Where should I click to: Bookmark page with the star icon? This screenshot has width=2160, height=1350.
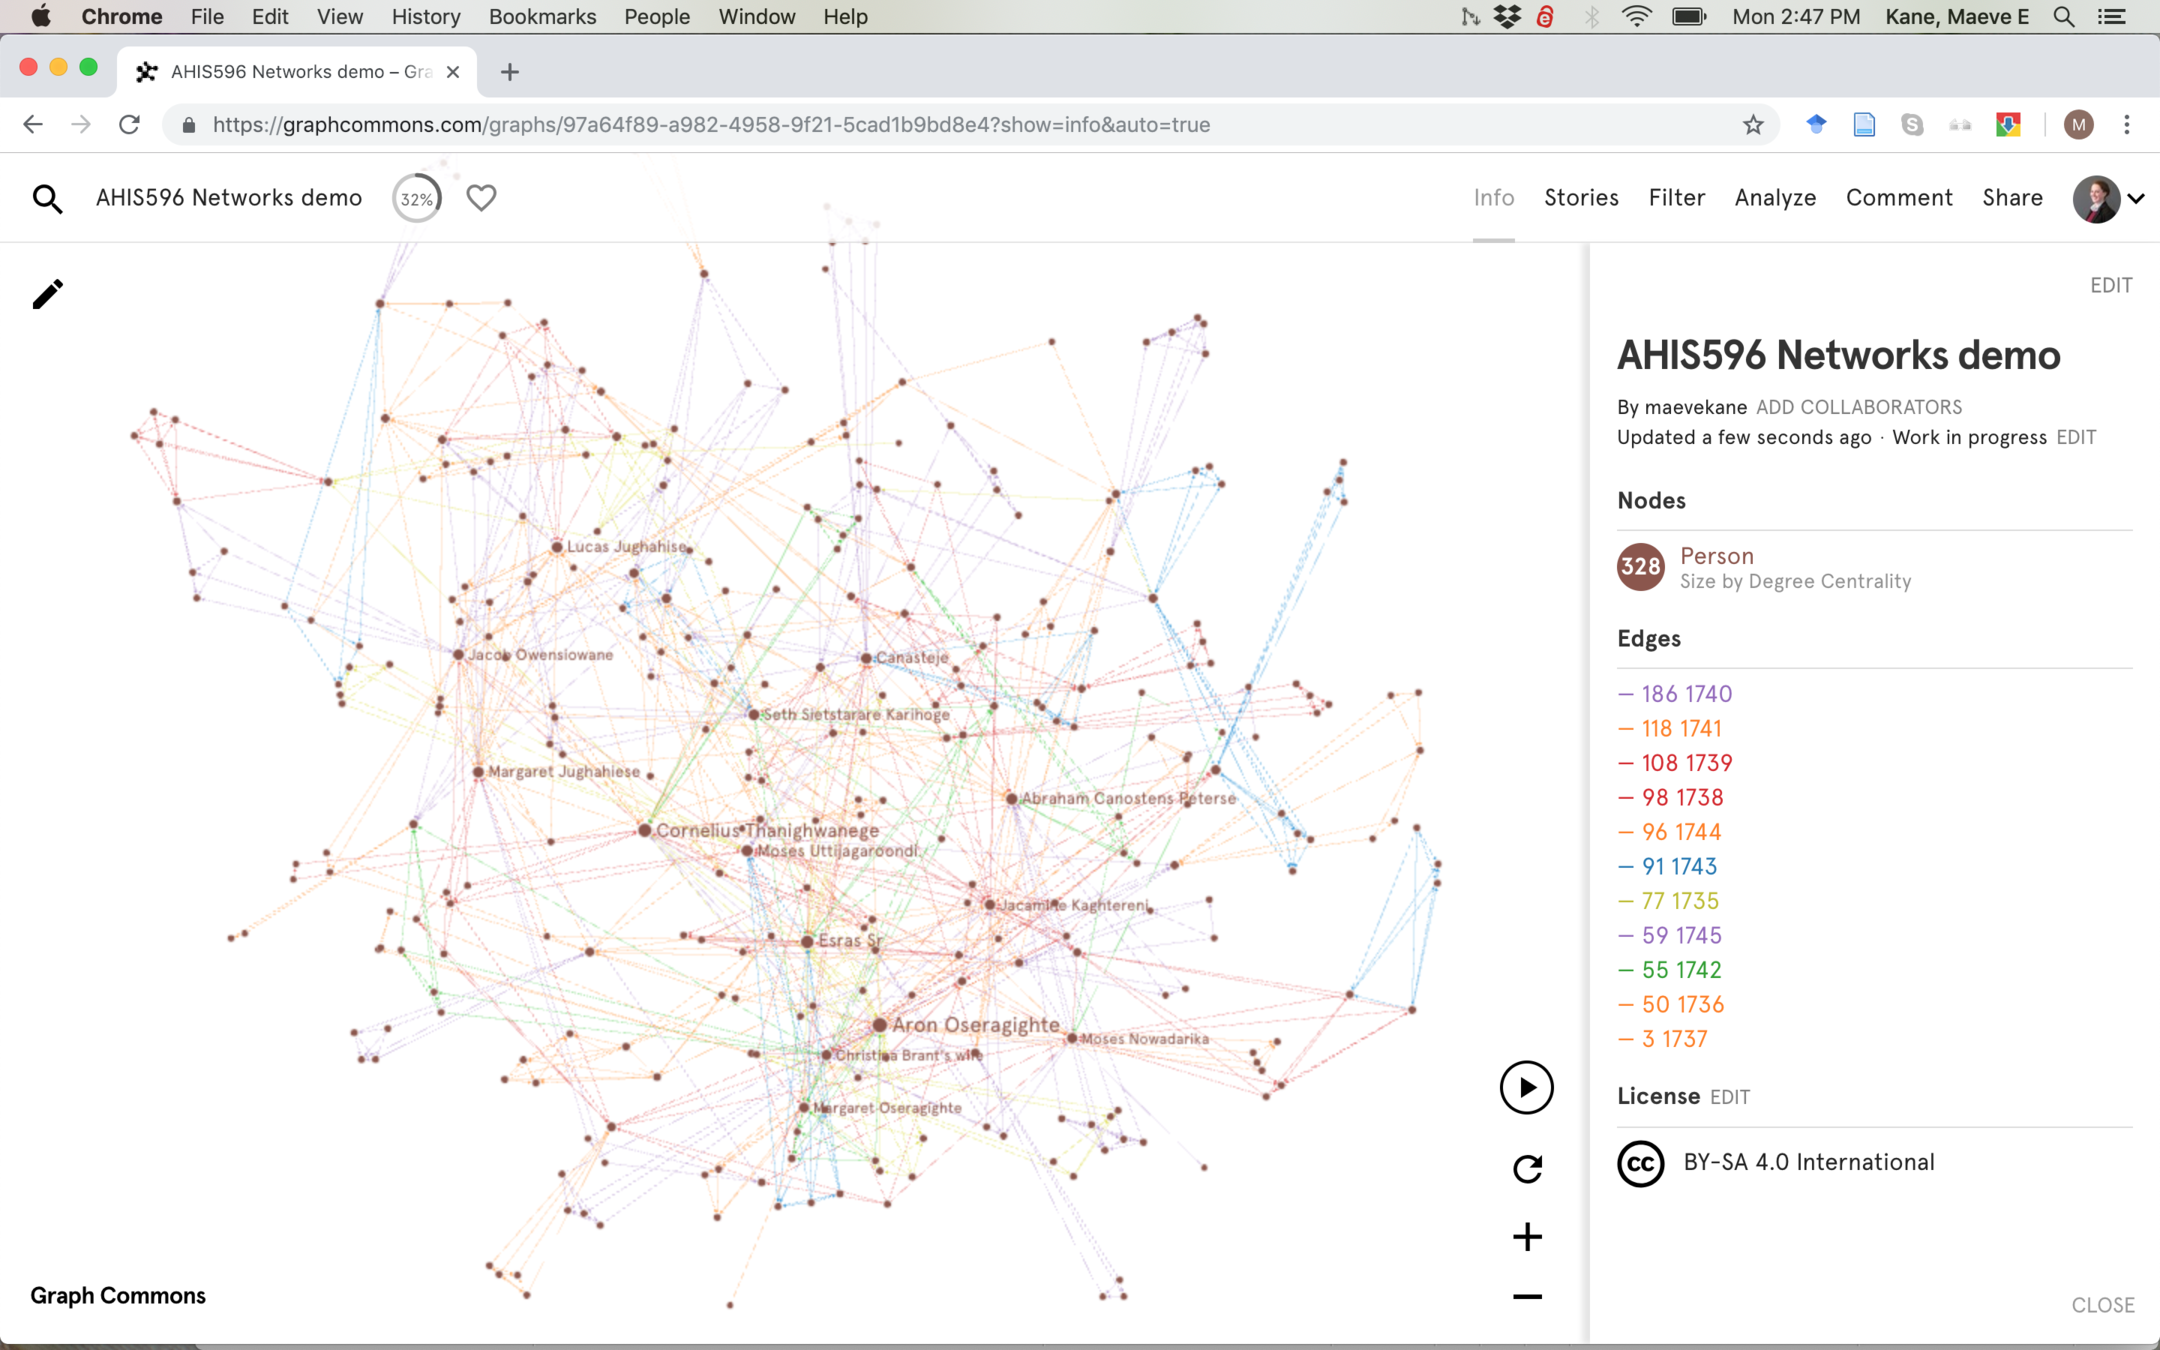1753,125
